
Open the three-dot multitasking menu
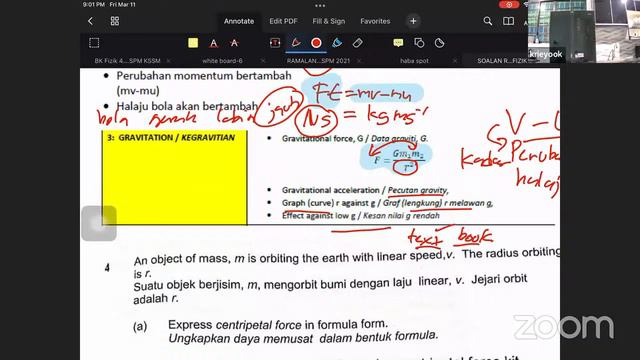320,6
